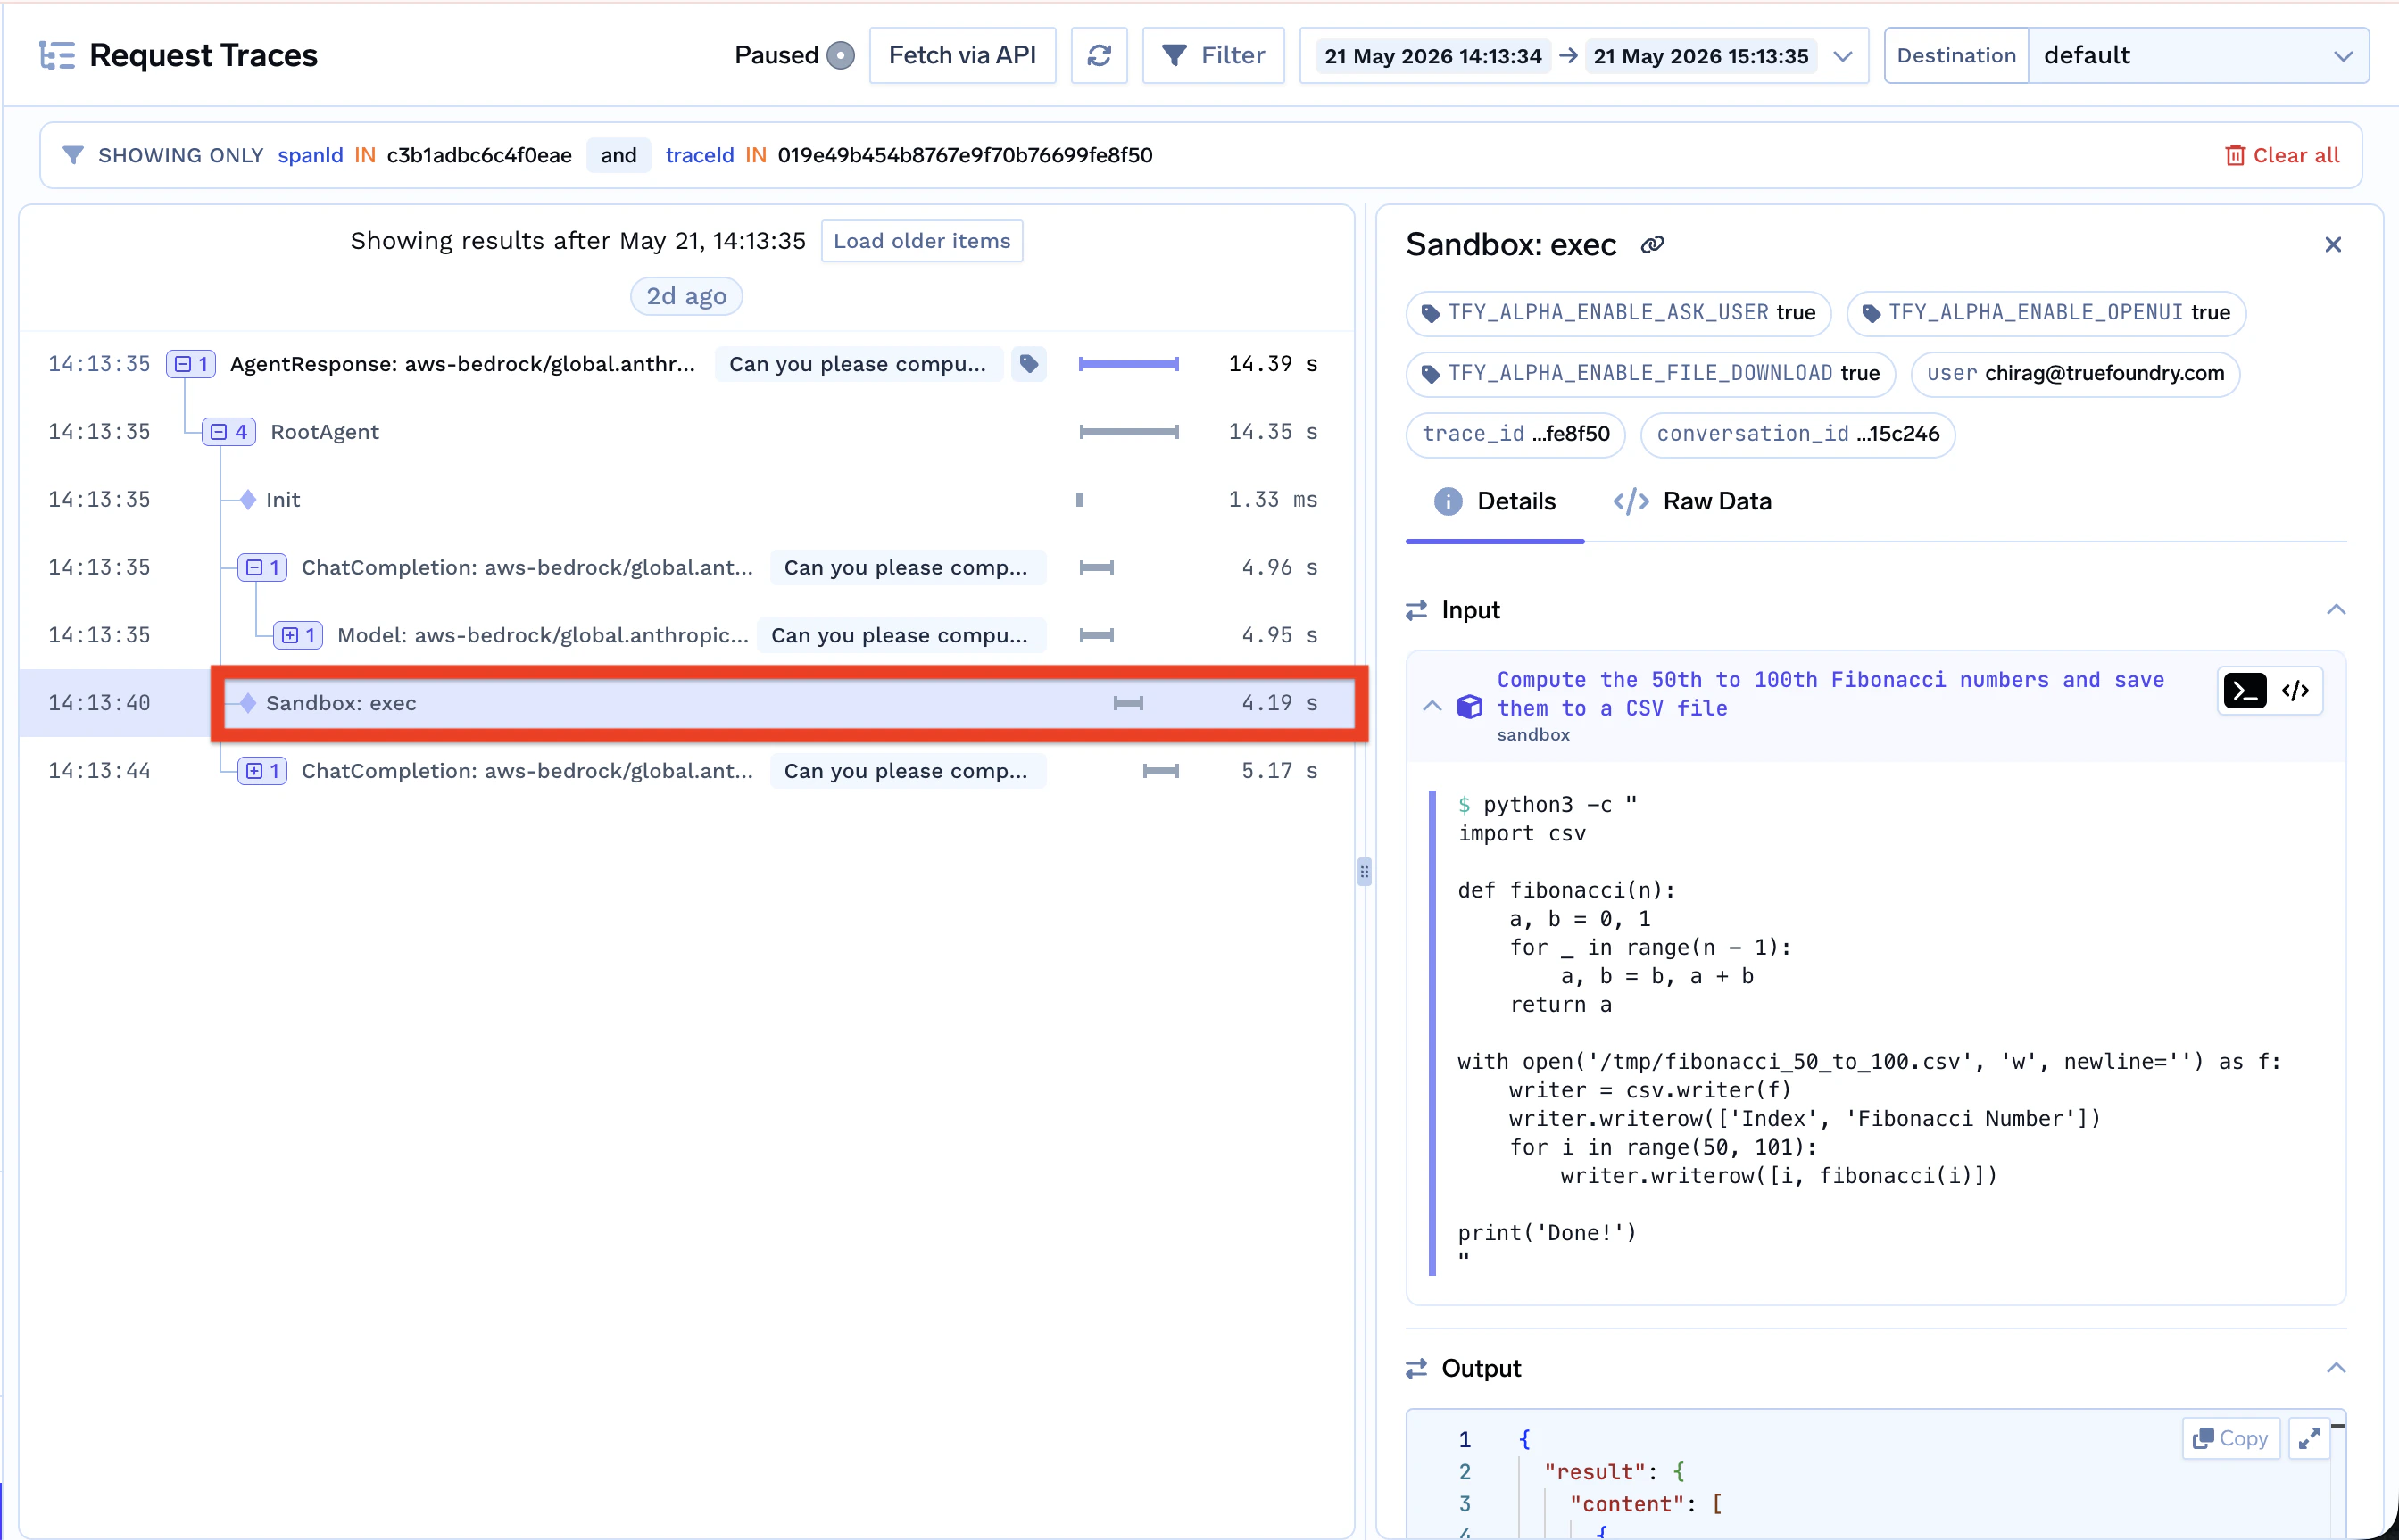Click the diamond icon of Sandbox: exec

coord(248,703)
